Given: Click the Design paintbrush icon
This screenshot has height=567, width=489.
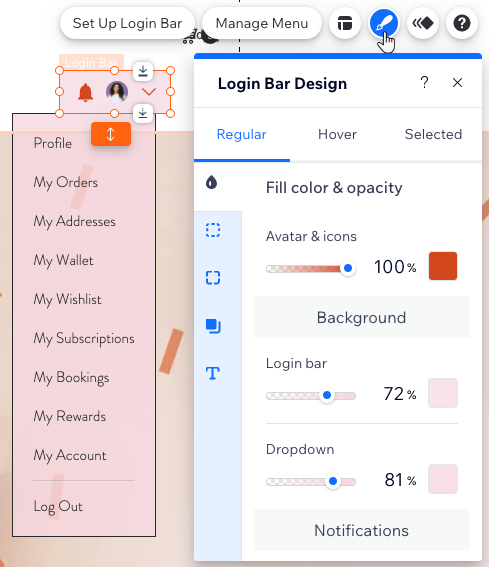Looking at the screenshot, I should pos(384,24).
